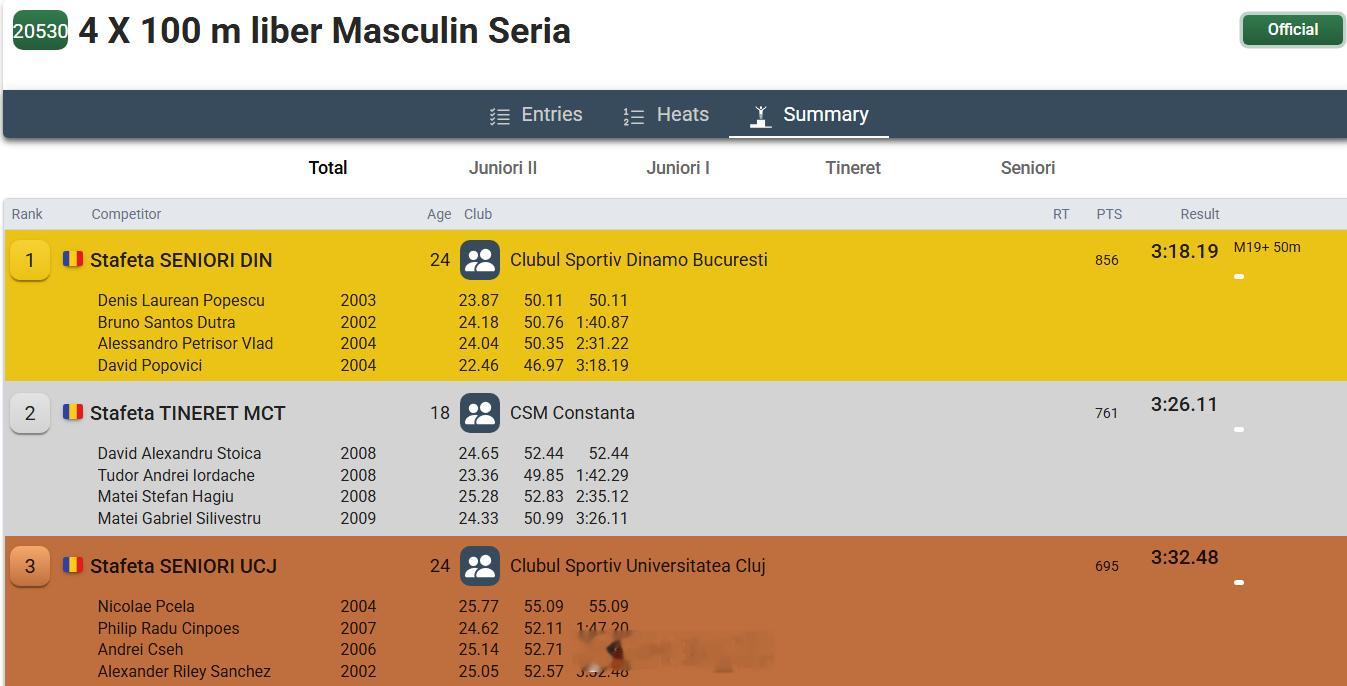Viewport: 1347px width, 686px height.
Task: Click the rank 1 gold badge
Action: point(30,260)
